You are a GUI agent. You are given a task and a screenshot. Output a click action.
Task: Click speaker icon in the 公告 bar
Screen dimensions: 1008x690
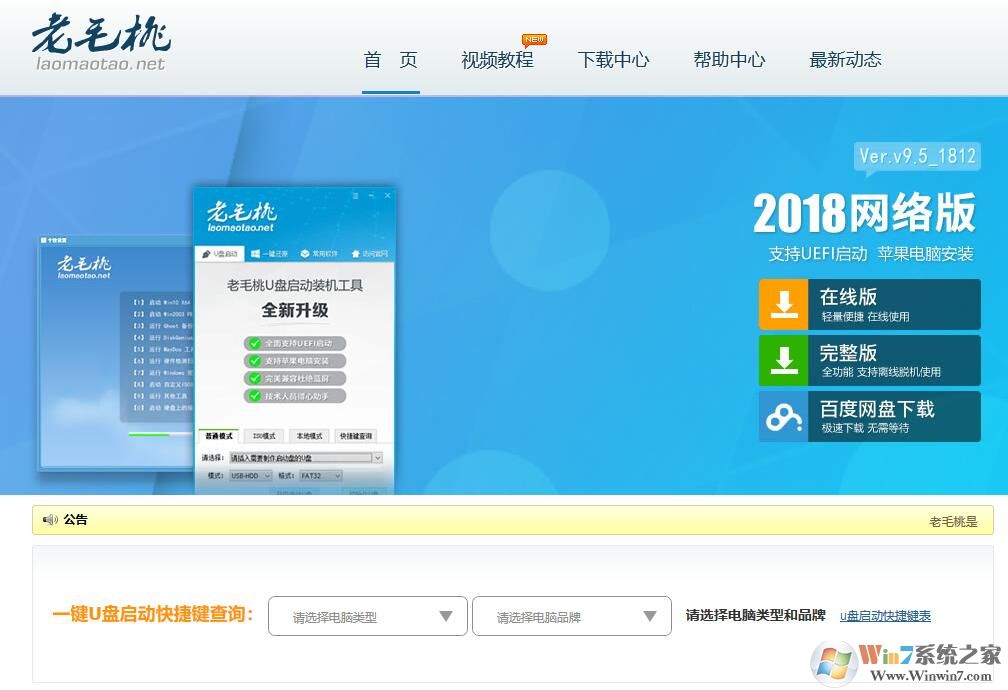click(51, 519)
